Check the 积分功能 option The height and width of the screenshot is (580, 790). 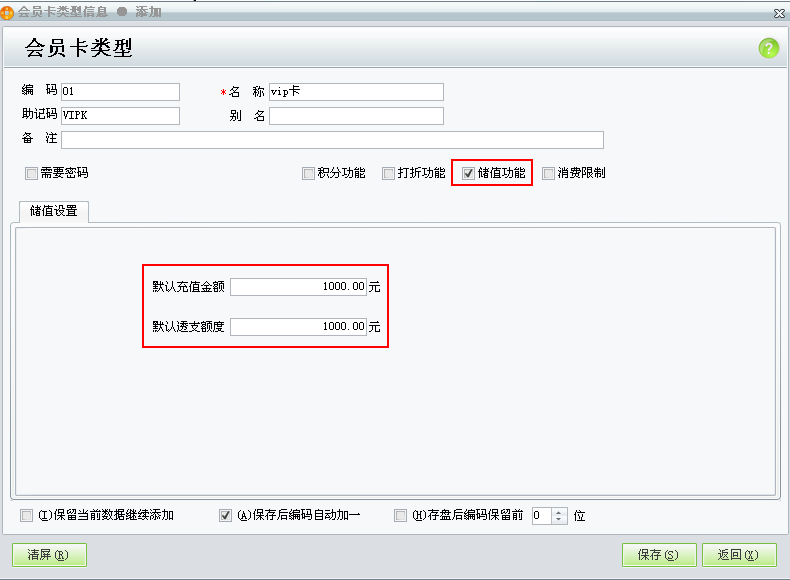point(308,173)
